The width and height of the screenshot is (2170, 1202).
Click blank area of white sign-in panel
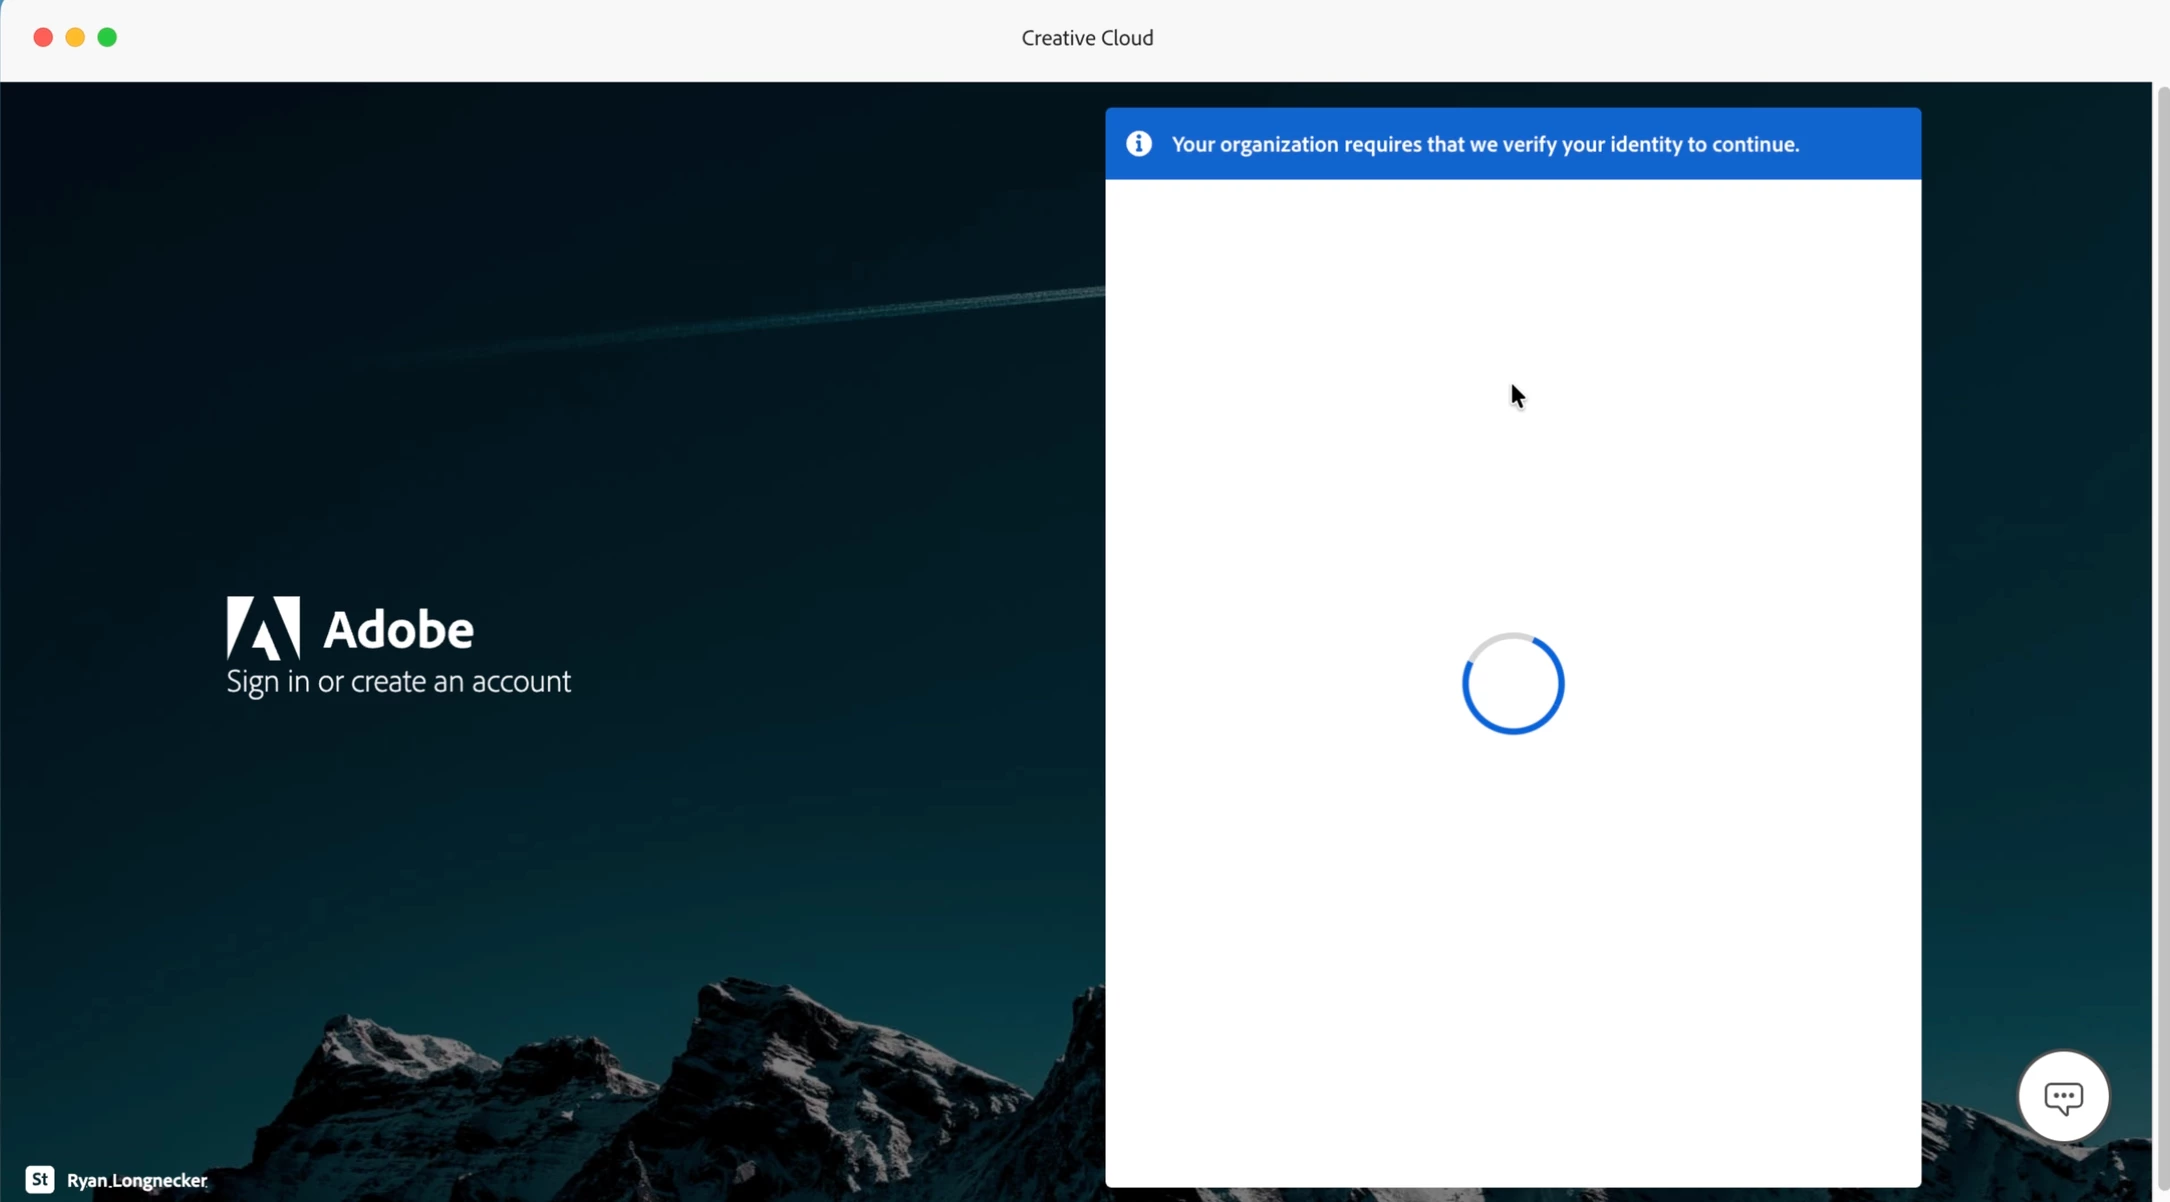click(x=1512, y=950)
